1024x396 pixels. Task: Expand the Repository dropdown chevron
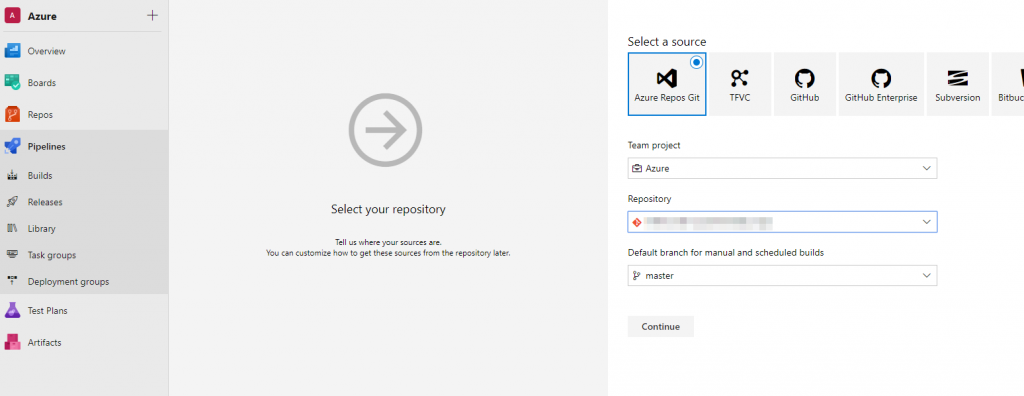point(926,222)
